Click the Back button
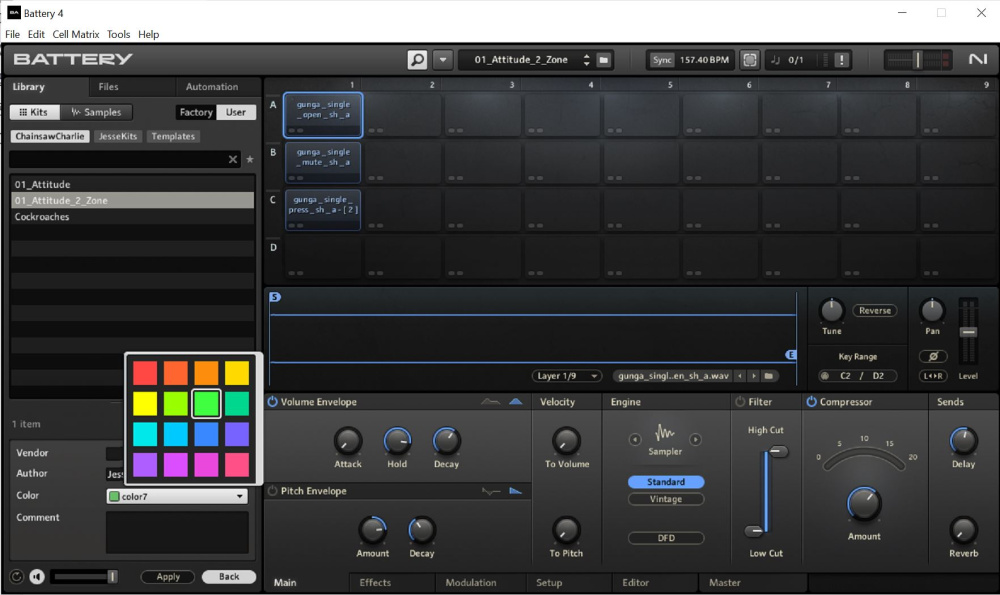This screenshot has height=595, width=1000. 229,577
